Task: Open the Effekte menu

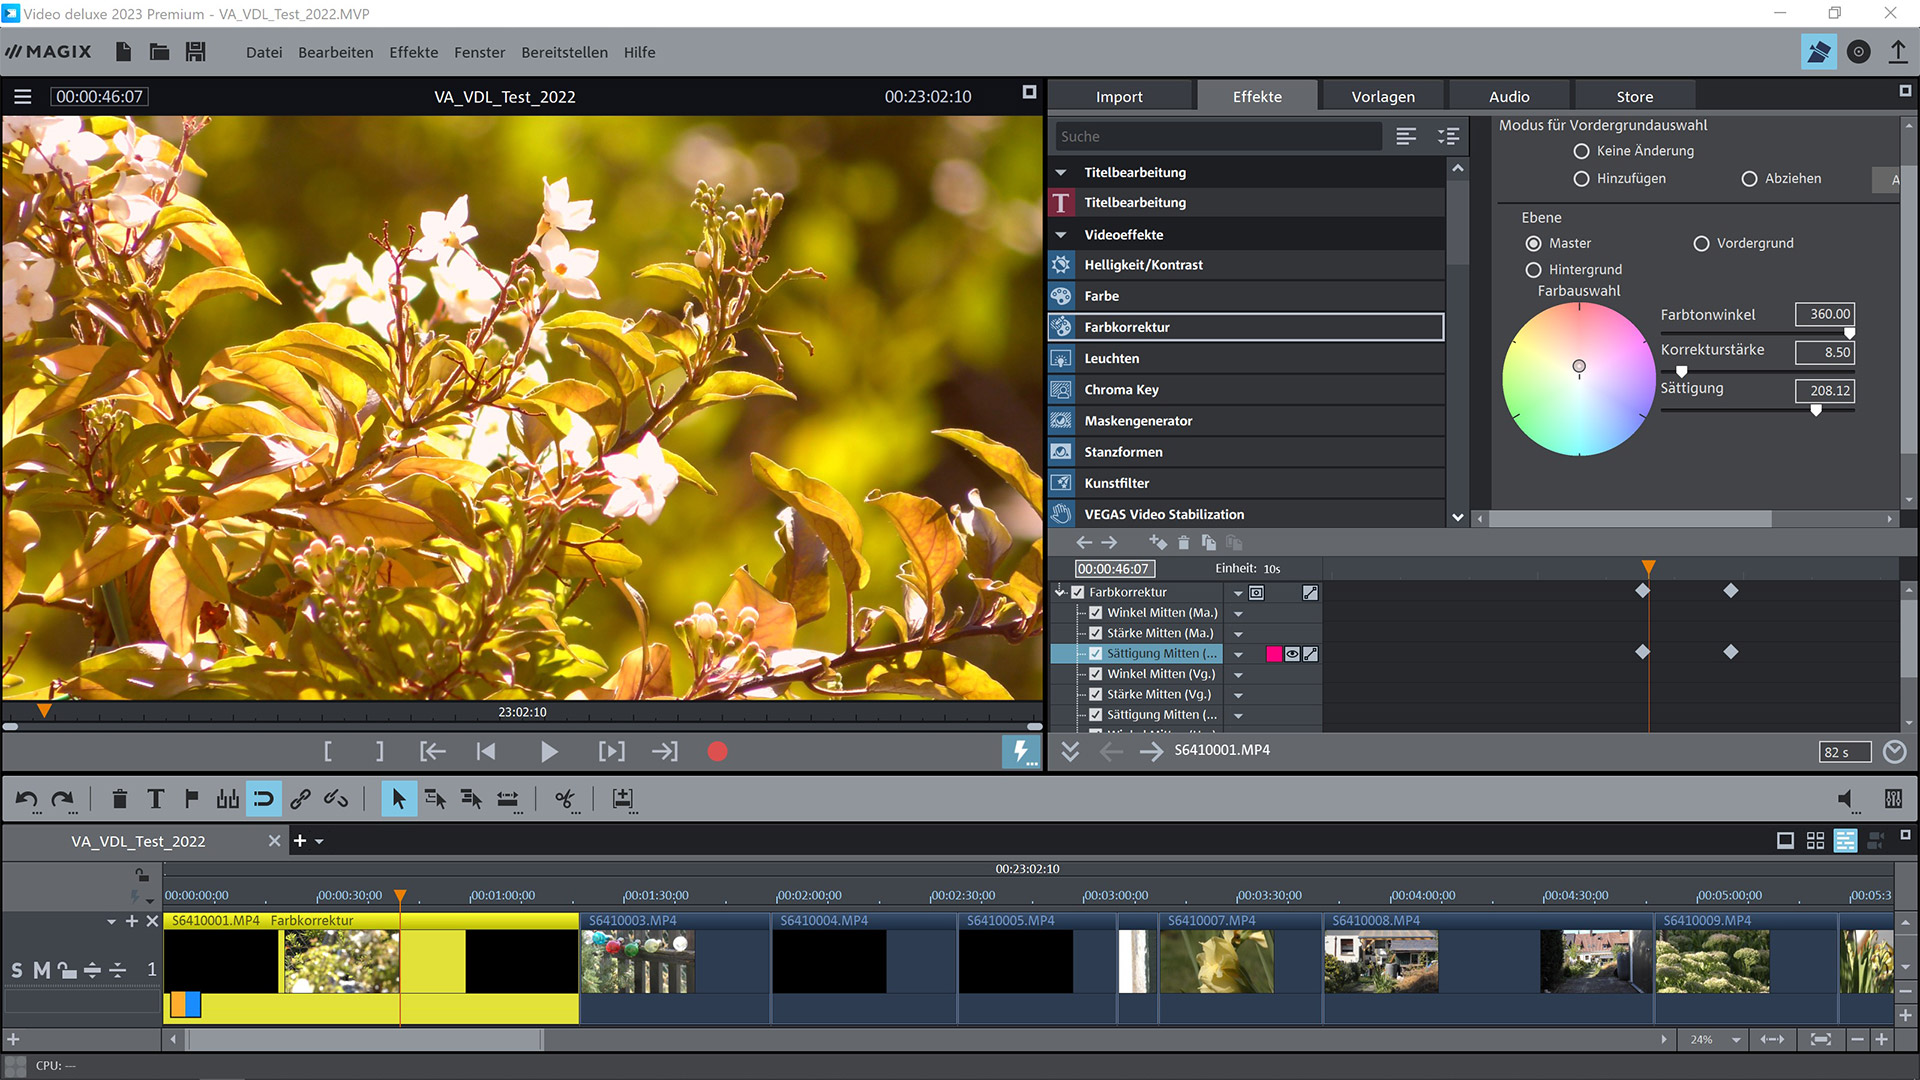Action: [413, 52]
